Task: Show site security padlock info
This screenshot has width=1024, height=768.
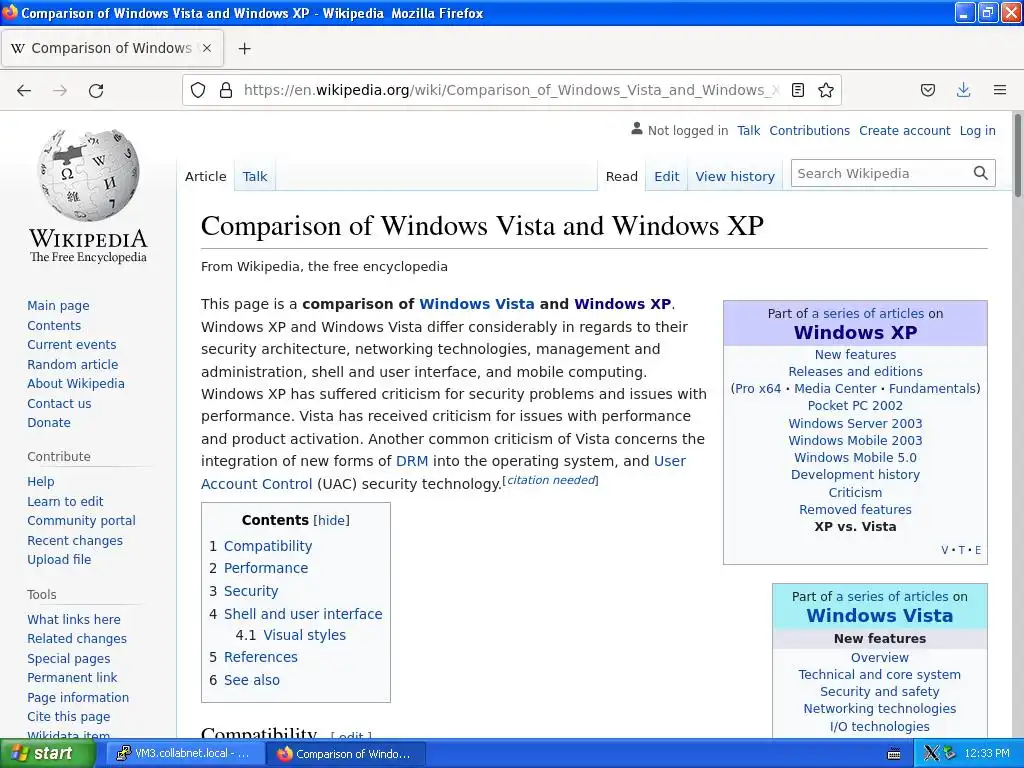Action: pos(226,90)
